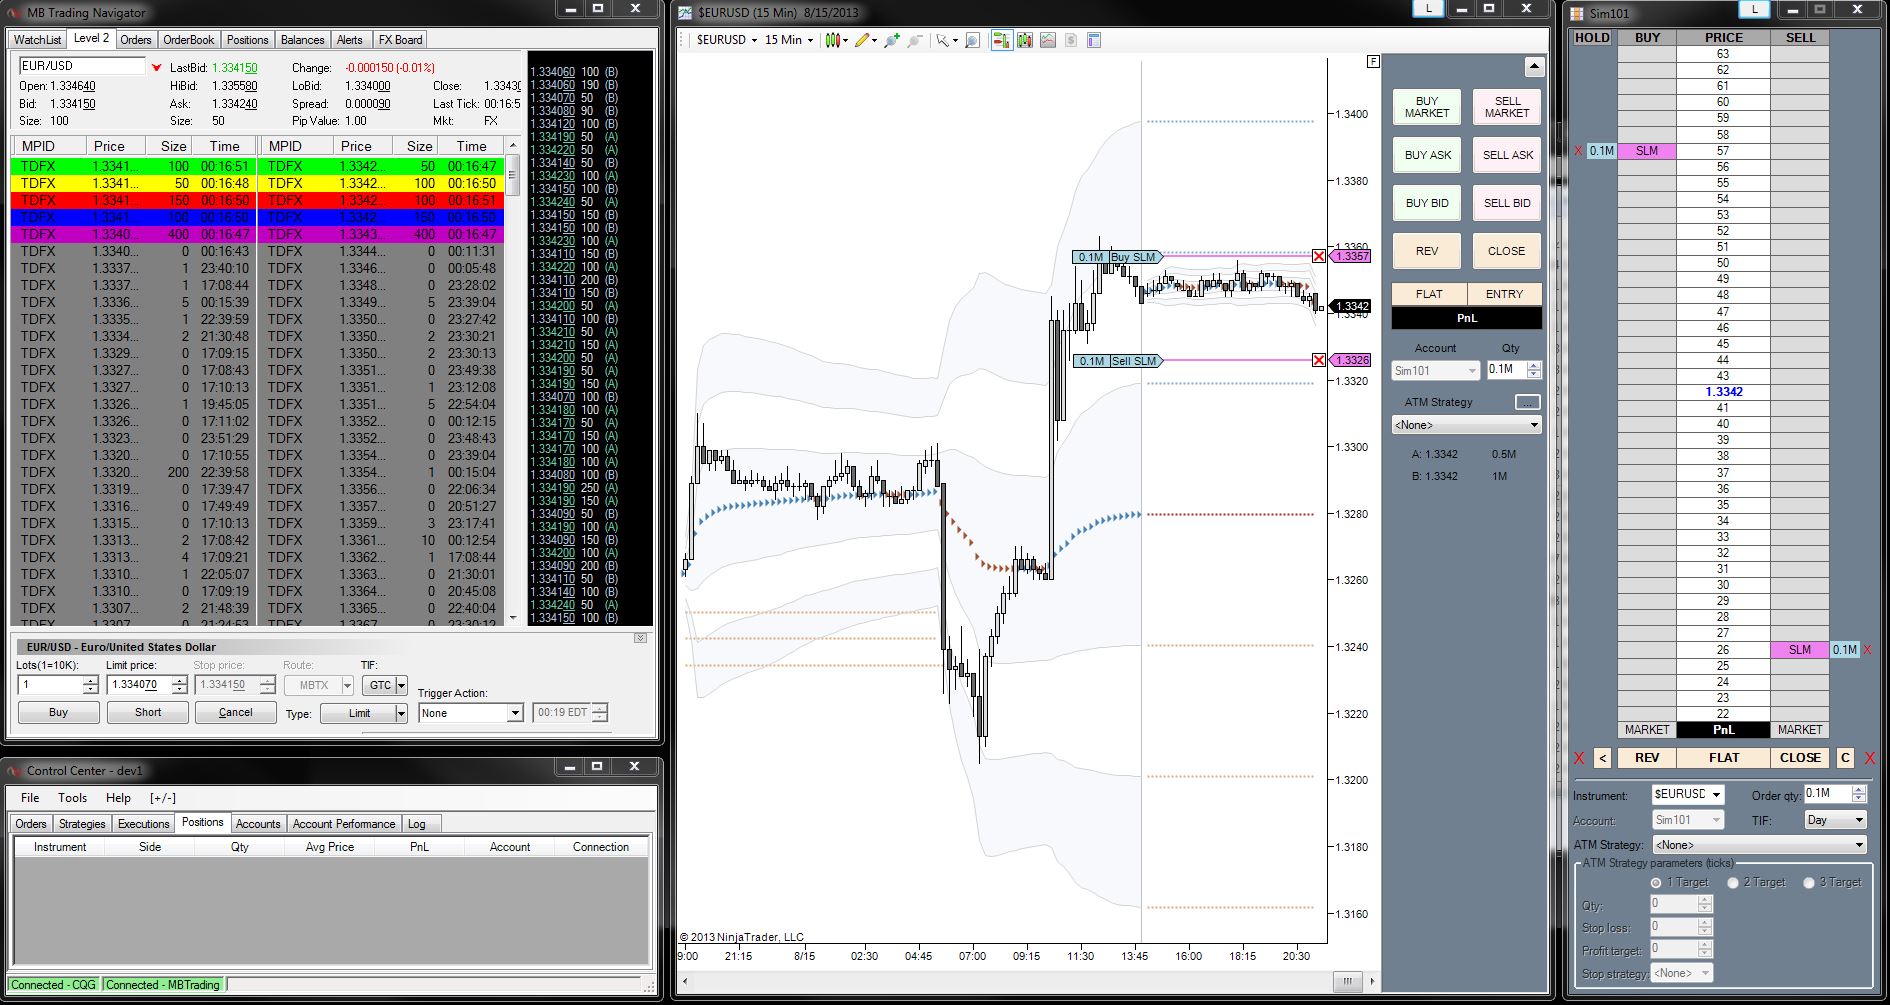Click the BUY ASK button
The height and width of the screenshot is (1005, 1890).
(1427, 155)
